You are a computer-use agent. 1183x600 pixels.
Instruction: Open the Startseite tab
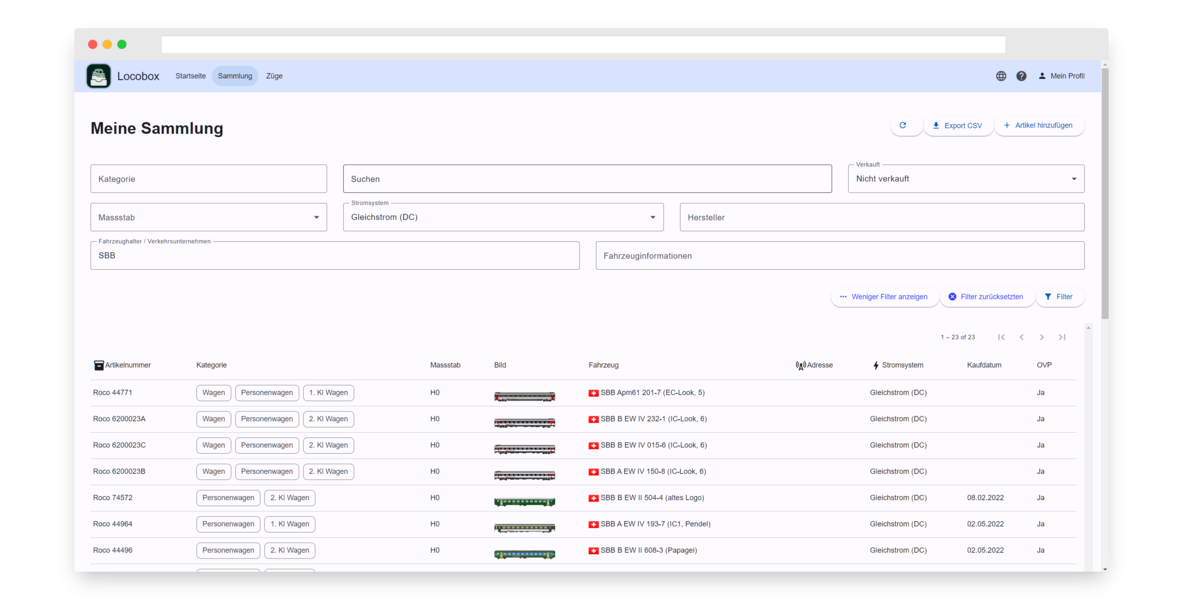pyautogui.click(x=190, y=76)
